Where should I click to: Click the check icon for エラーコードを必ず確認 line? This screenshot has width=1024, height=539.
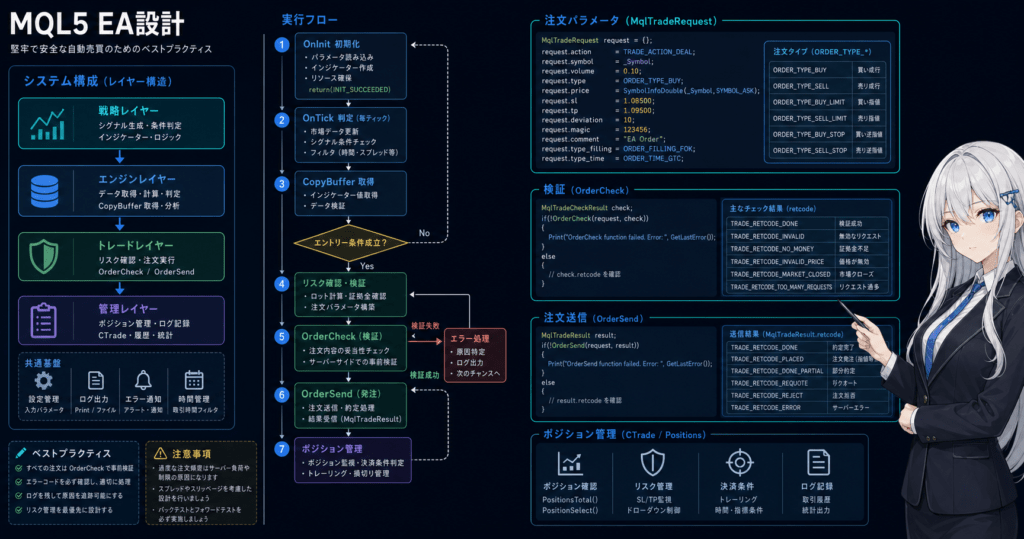19,482
